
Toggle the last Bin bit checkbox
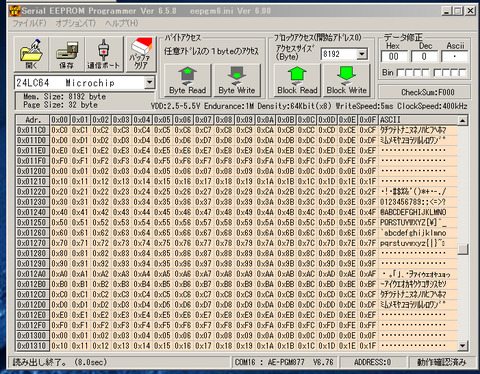[x=462, y=73]
